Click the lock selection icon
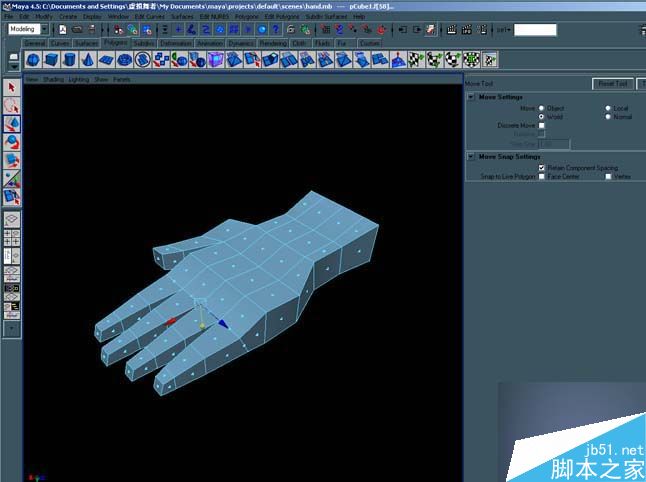The height and width of the screenshot is (482, 646). coord(291,29)
